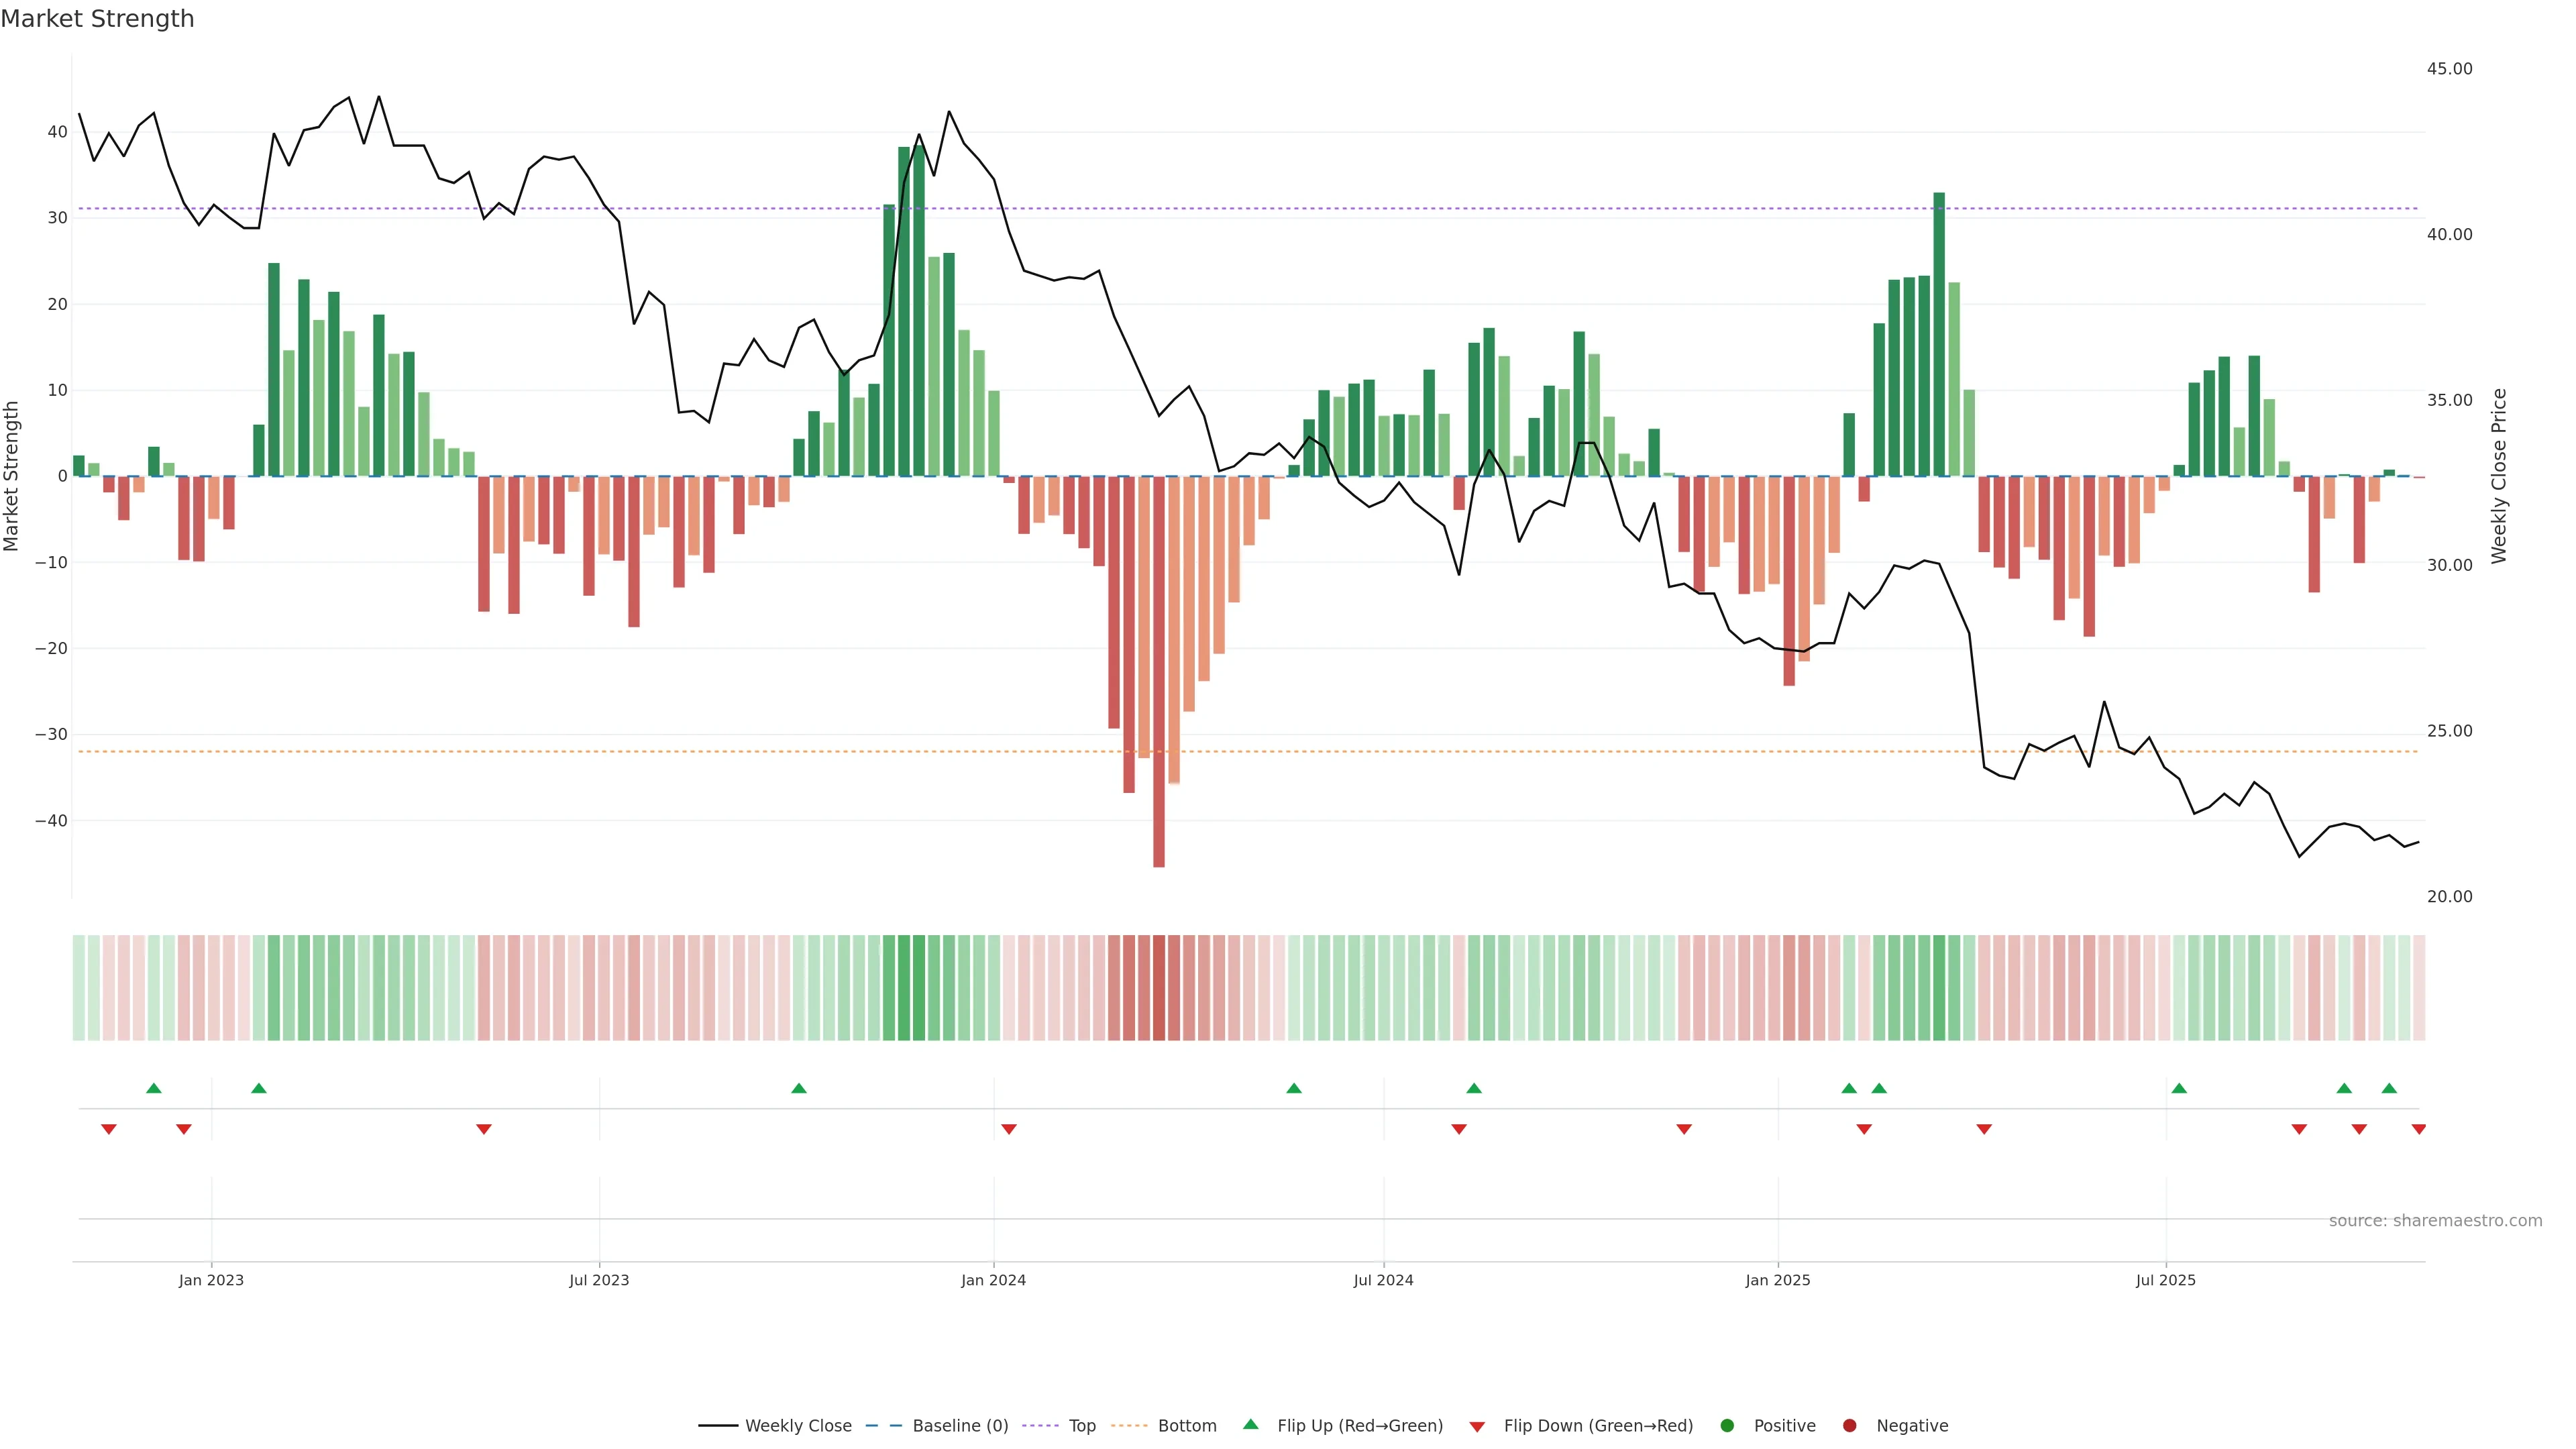Click the flip-up marker near Jul 2025
The image size is (2576, 1449).
pyautogui.click(x=2179, y=1088)
